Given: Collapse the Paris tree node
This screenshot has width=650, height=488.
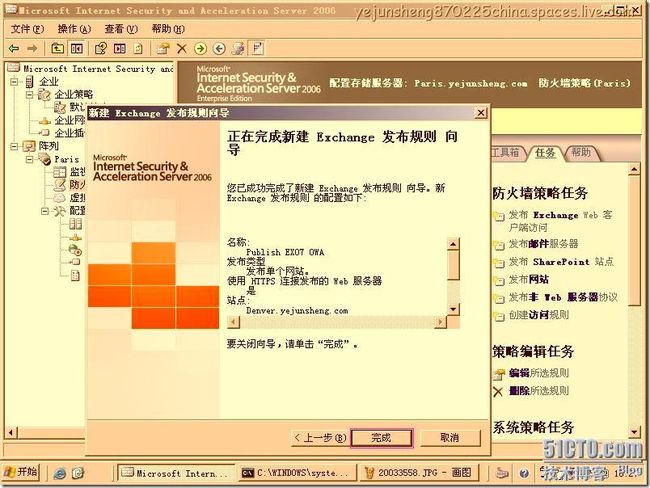Looking at the screenshot, I should 29,159.
